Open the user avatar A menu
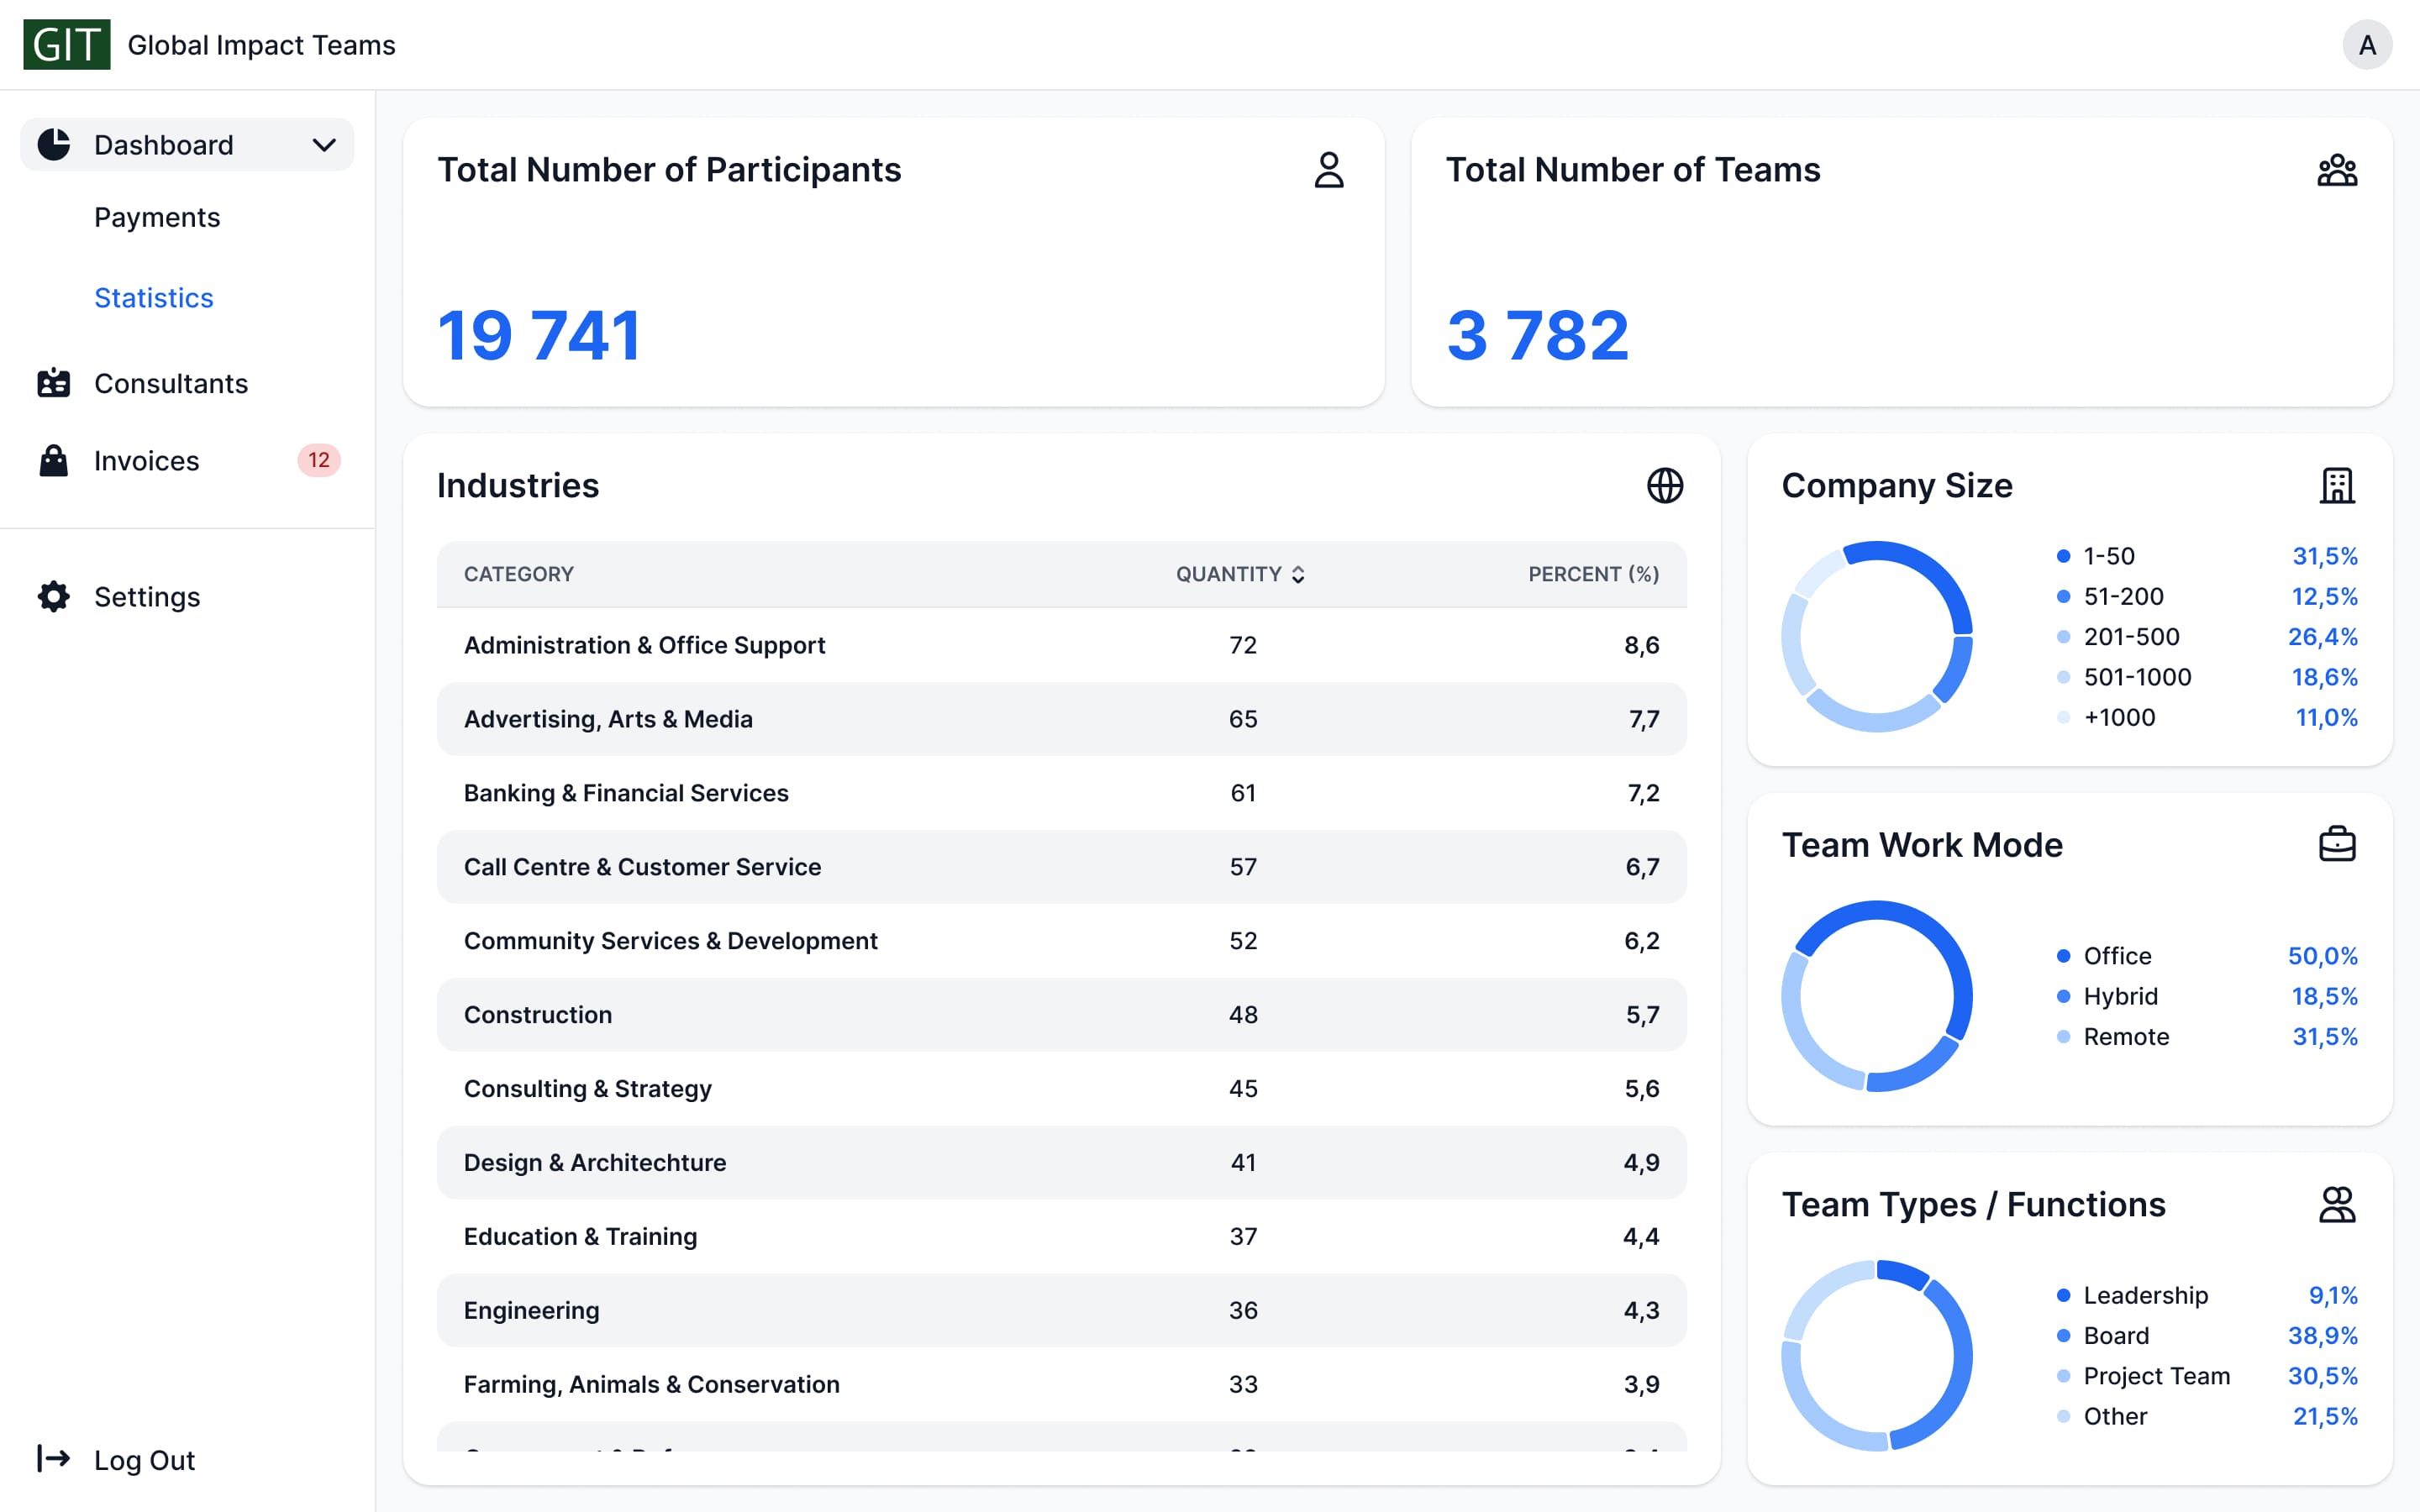 (2366, 45)
